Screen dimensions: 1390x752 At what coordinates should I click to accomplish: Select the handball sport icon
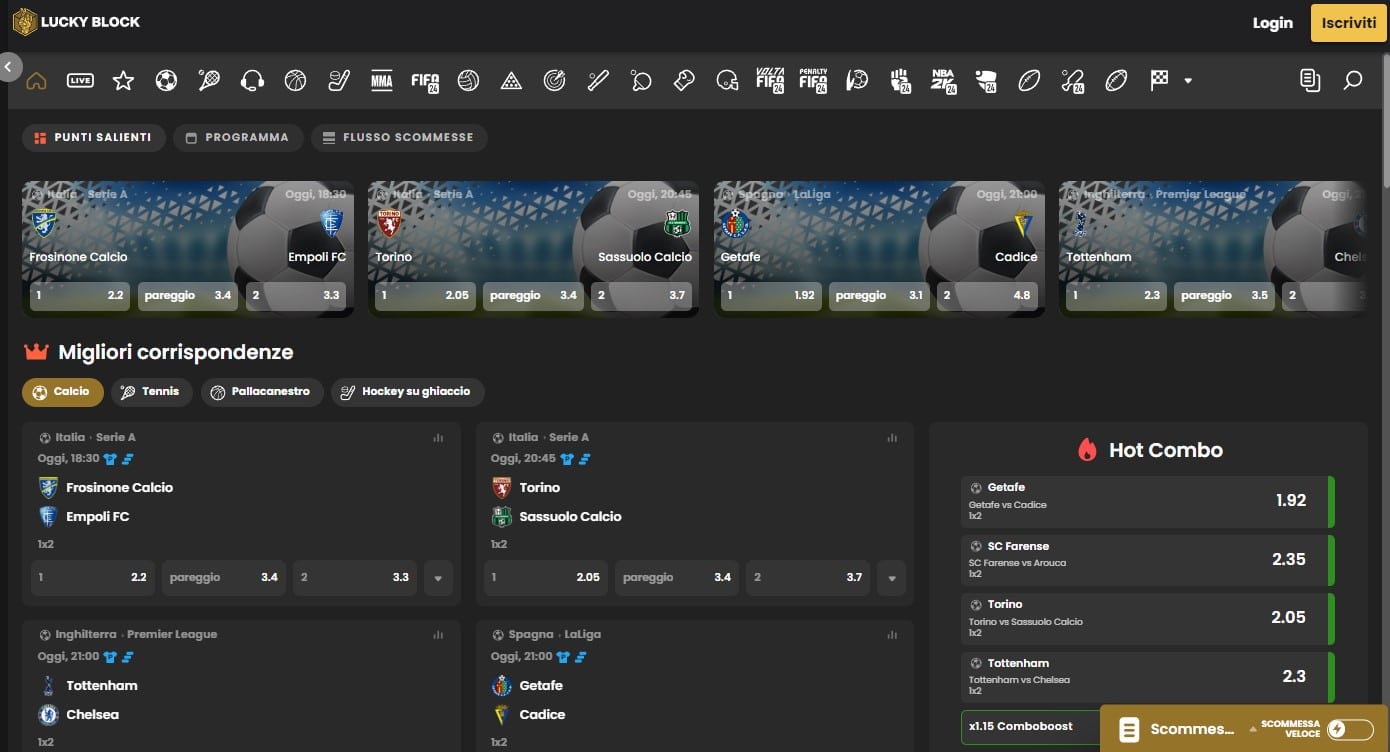(x=857, y=81)
